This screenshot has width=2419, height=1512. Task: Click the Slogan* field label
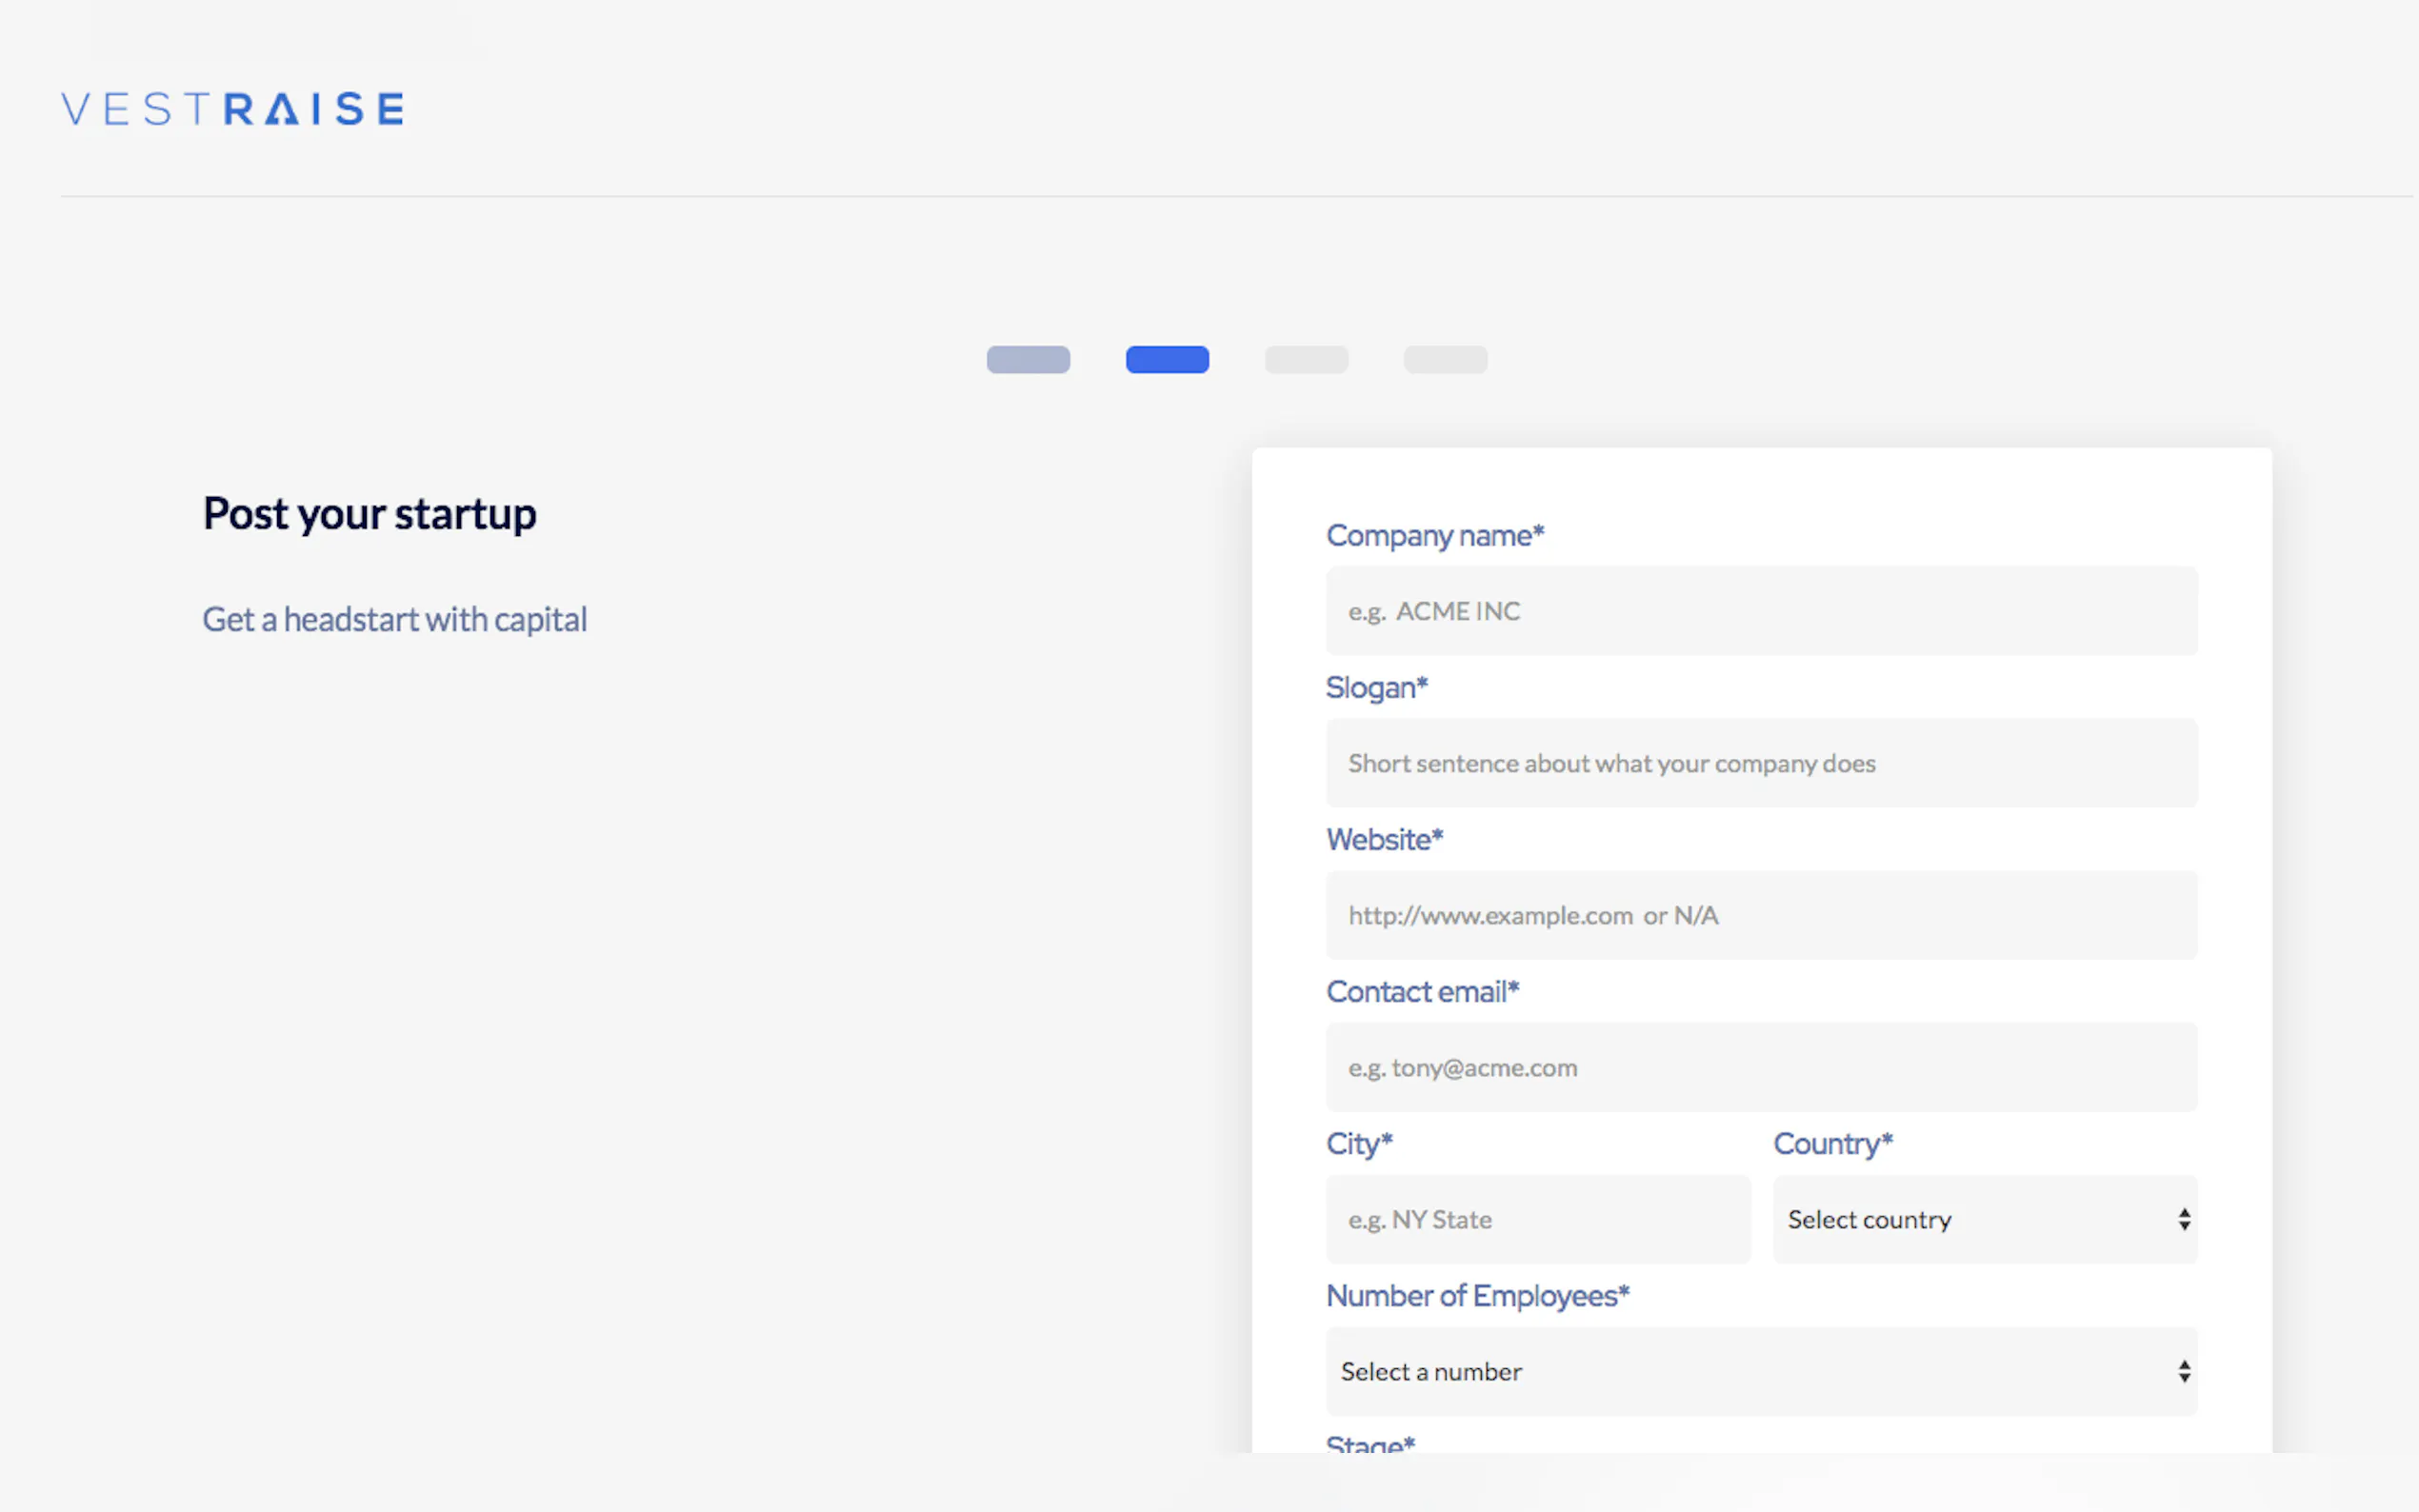pos(1376,688)
